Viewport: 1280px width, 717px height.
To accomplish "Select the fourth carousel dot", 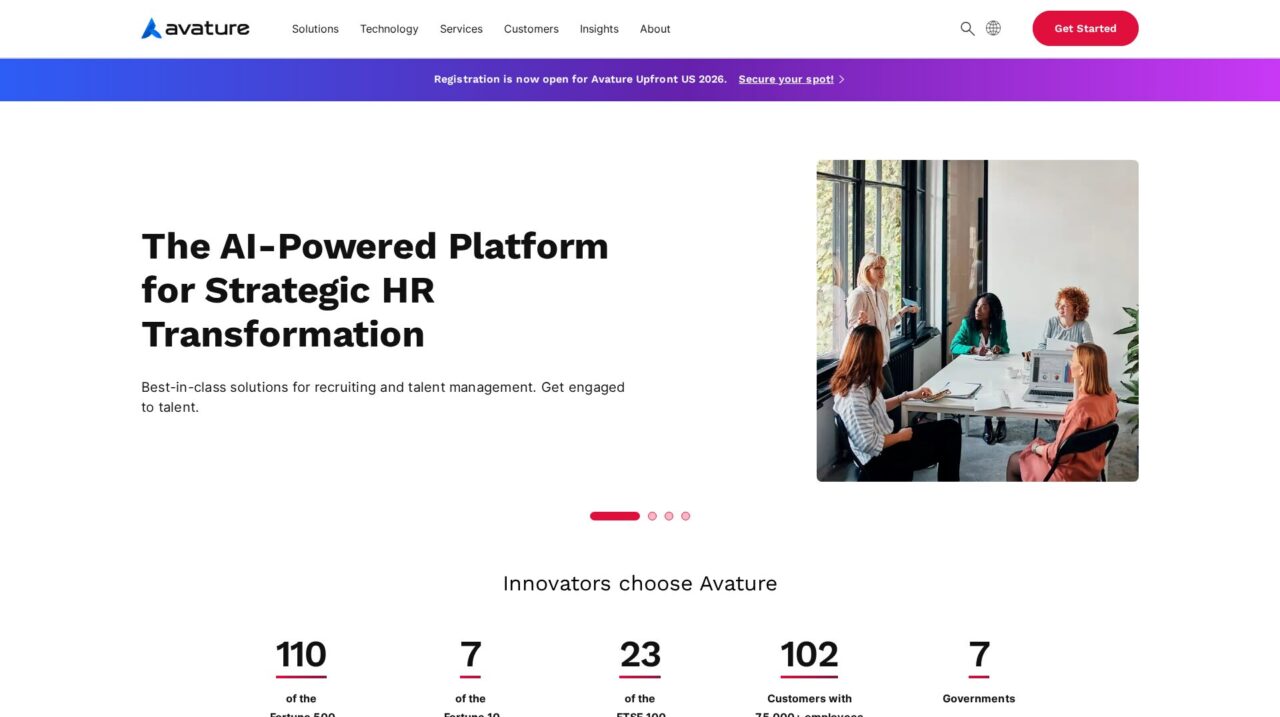I will pyautogui.click(x=685, y=515).
